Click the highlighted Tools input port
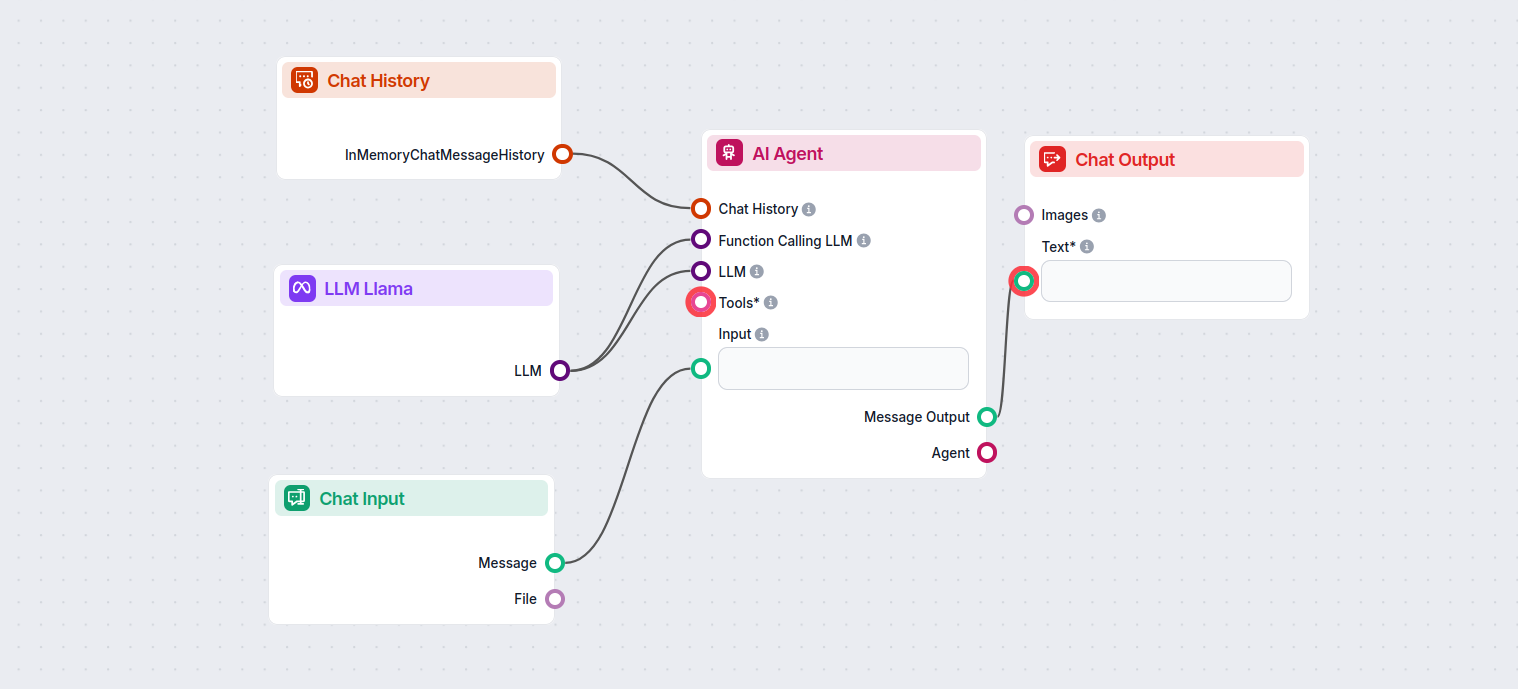Screen dimensions: 1518x689 [701, 302]
